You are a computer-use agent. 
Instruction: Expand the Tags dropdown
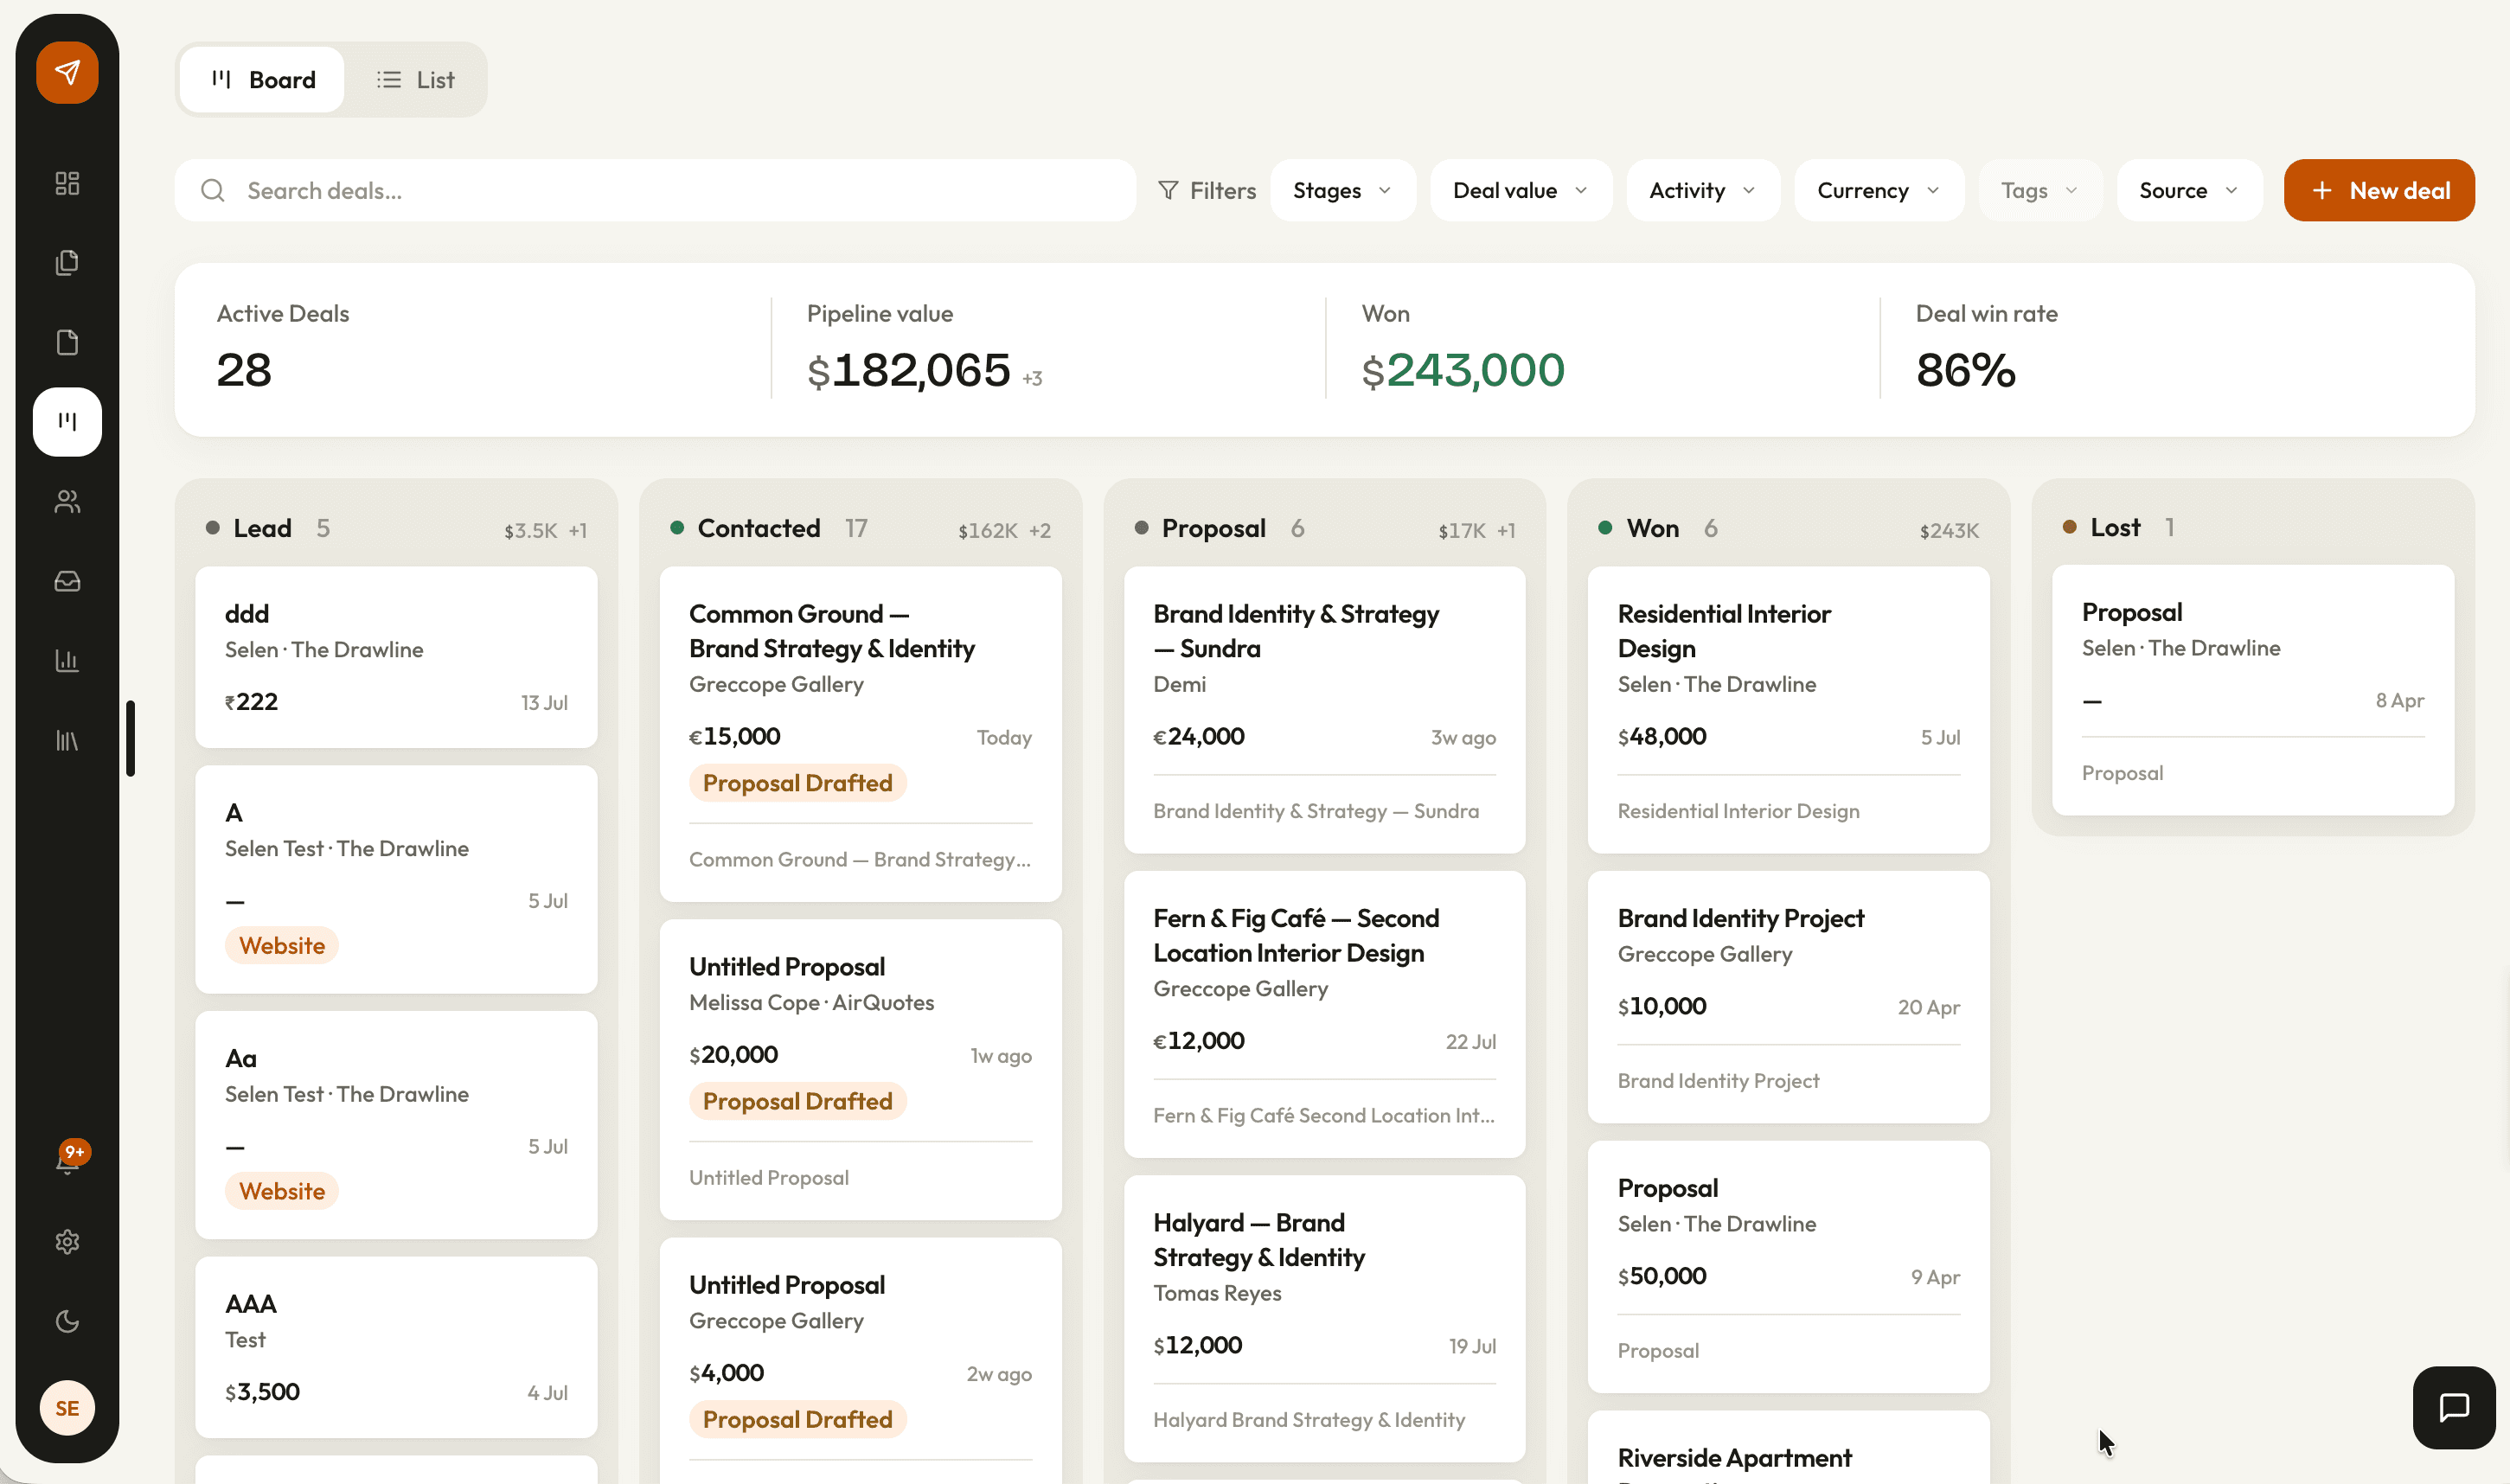(2039, 190)
